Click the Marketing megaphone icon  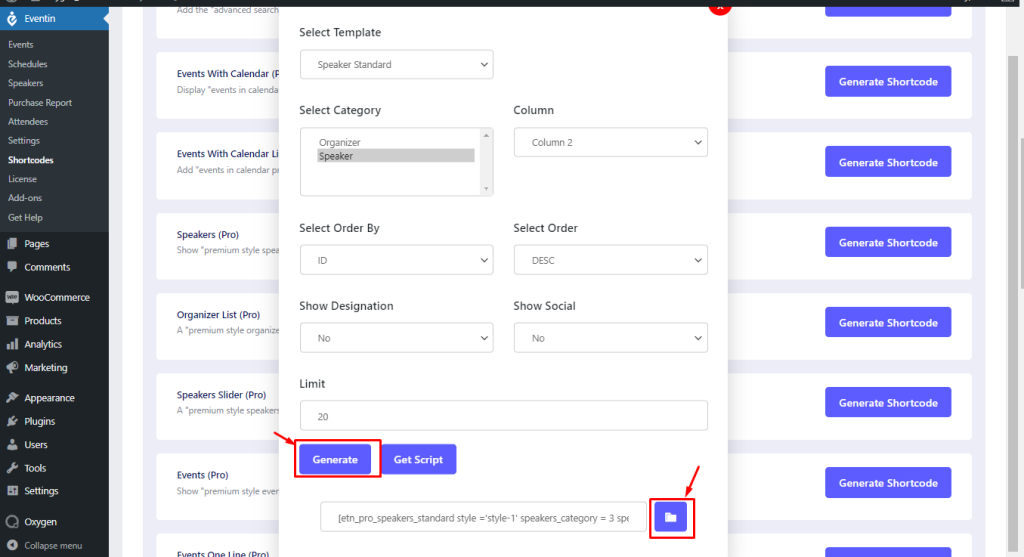coord(12,368)
